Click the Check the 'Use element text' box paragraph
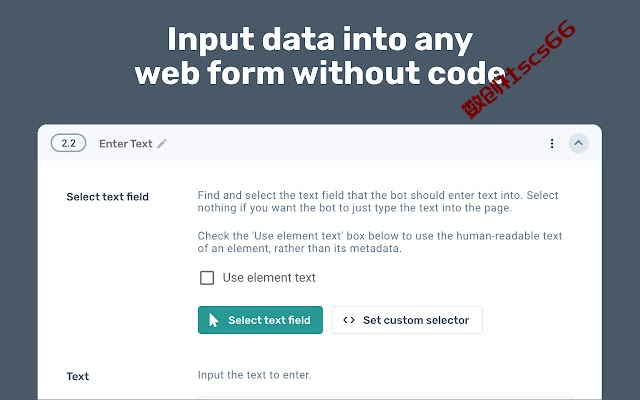Screen dimensions: 640x400 point(380,242)
